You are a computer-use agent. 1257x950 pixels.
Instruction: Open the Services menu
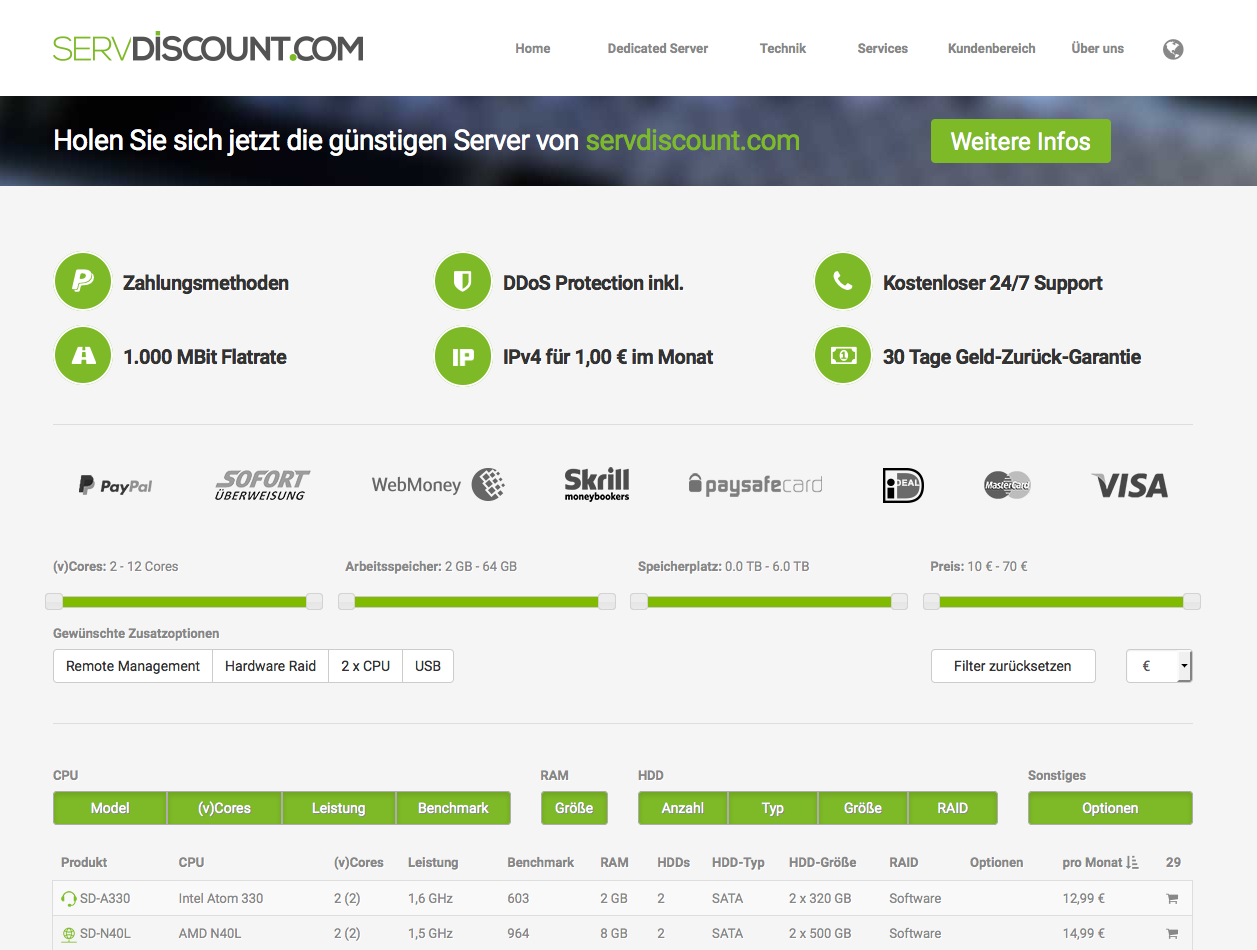883,48
